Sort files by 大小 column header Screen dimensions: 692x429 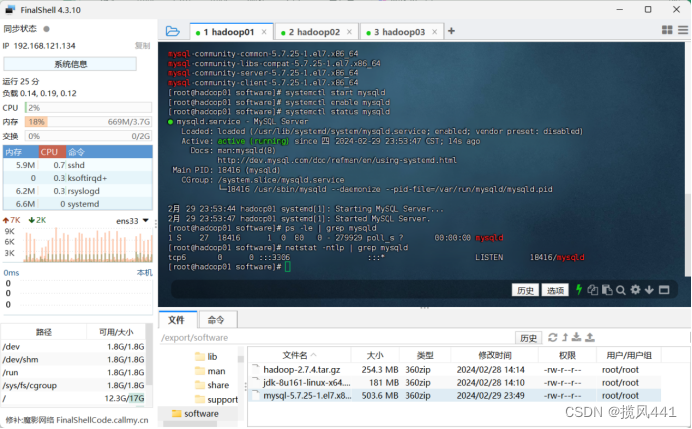point(375,355)
